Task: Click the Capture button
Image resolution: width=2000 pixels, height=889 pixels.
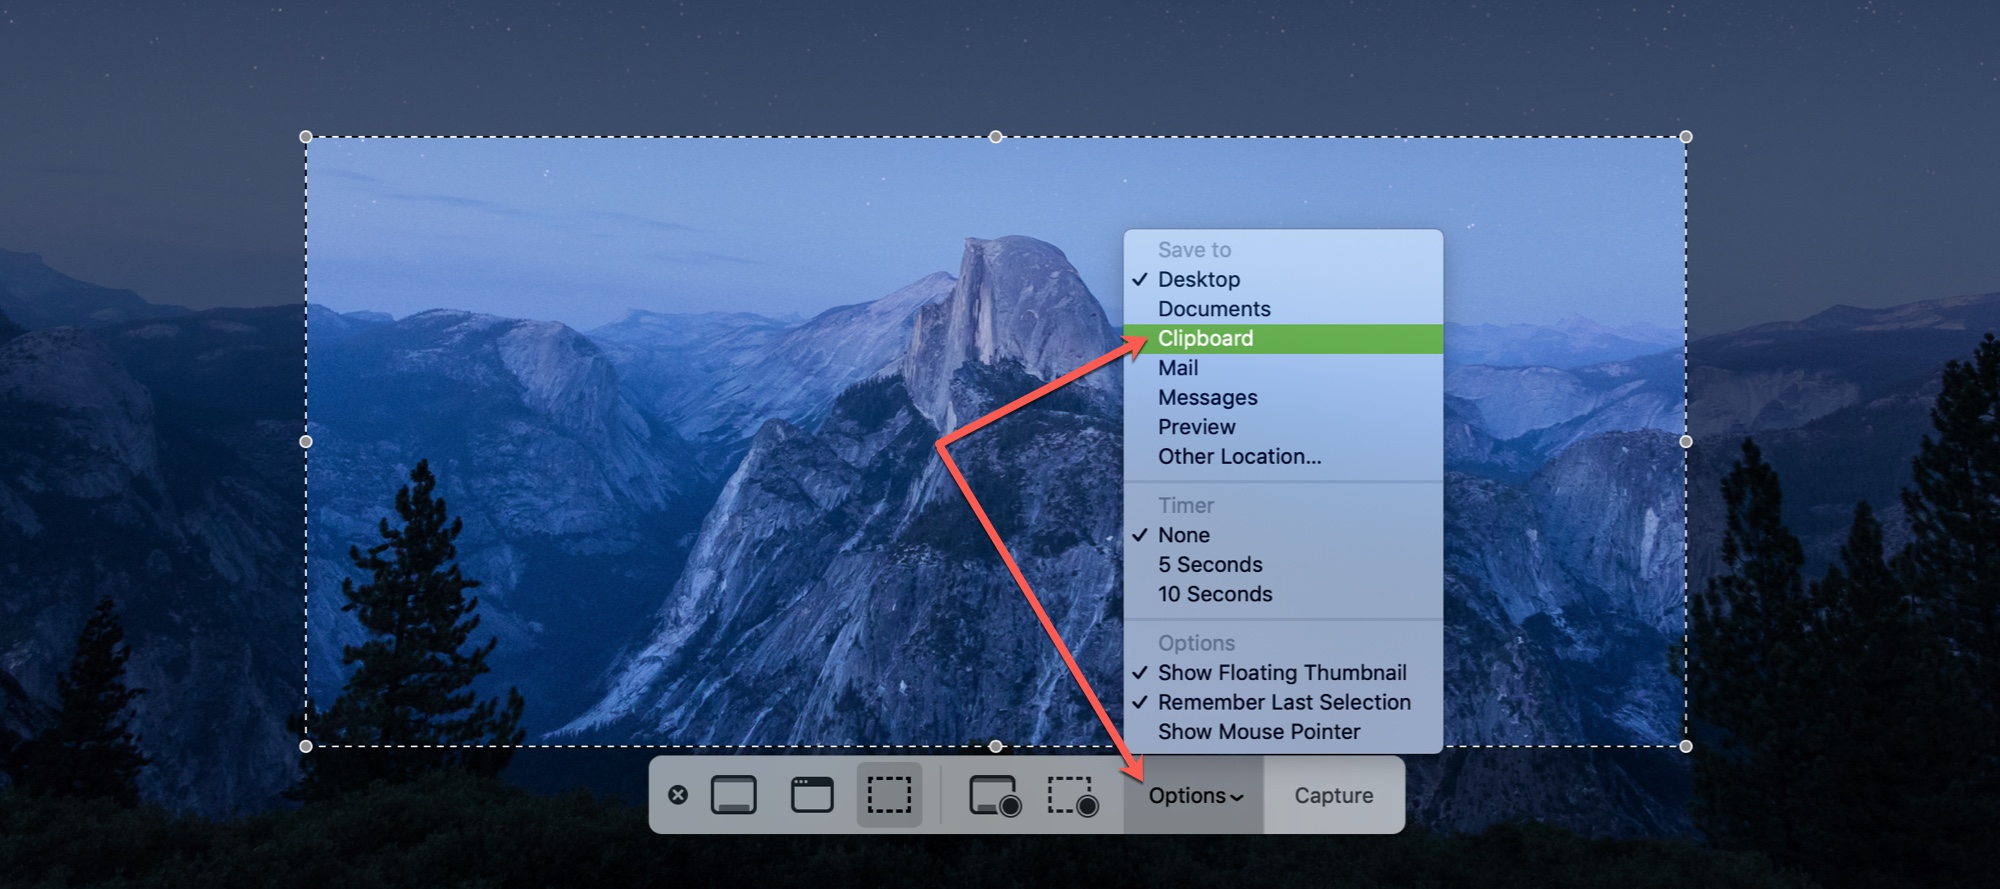Action: point(1334,795)
